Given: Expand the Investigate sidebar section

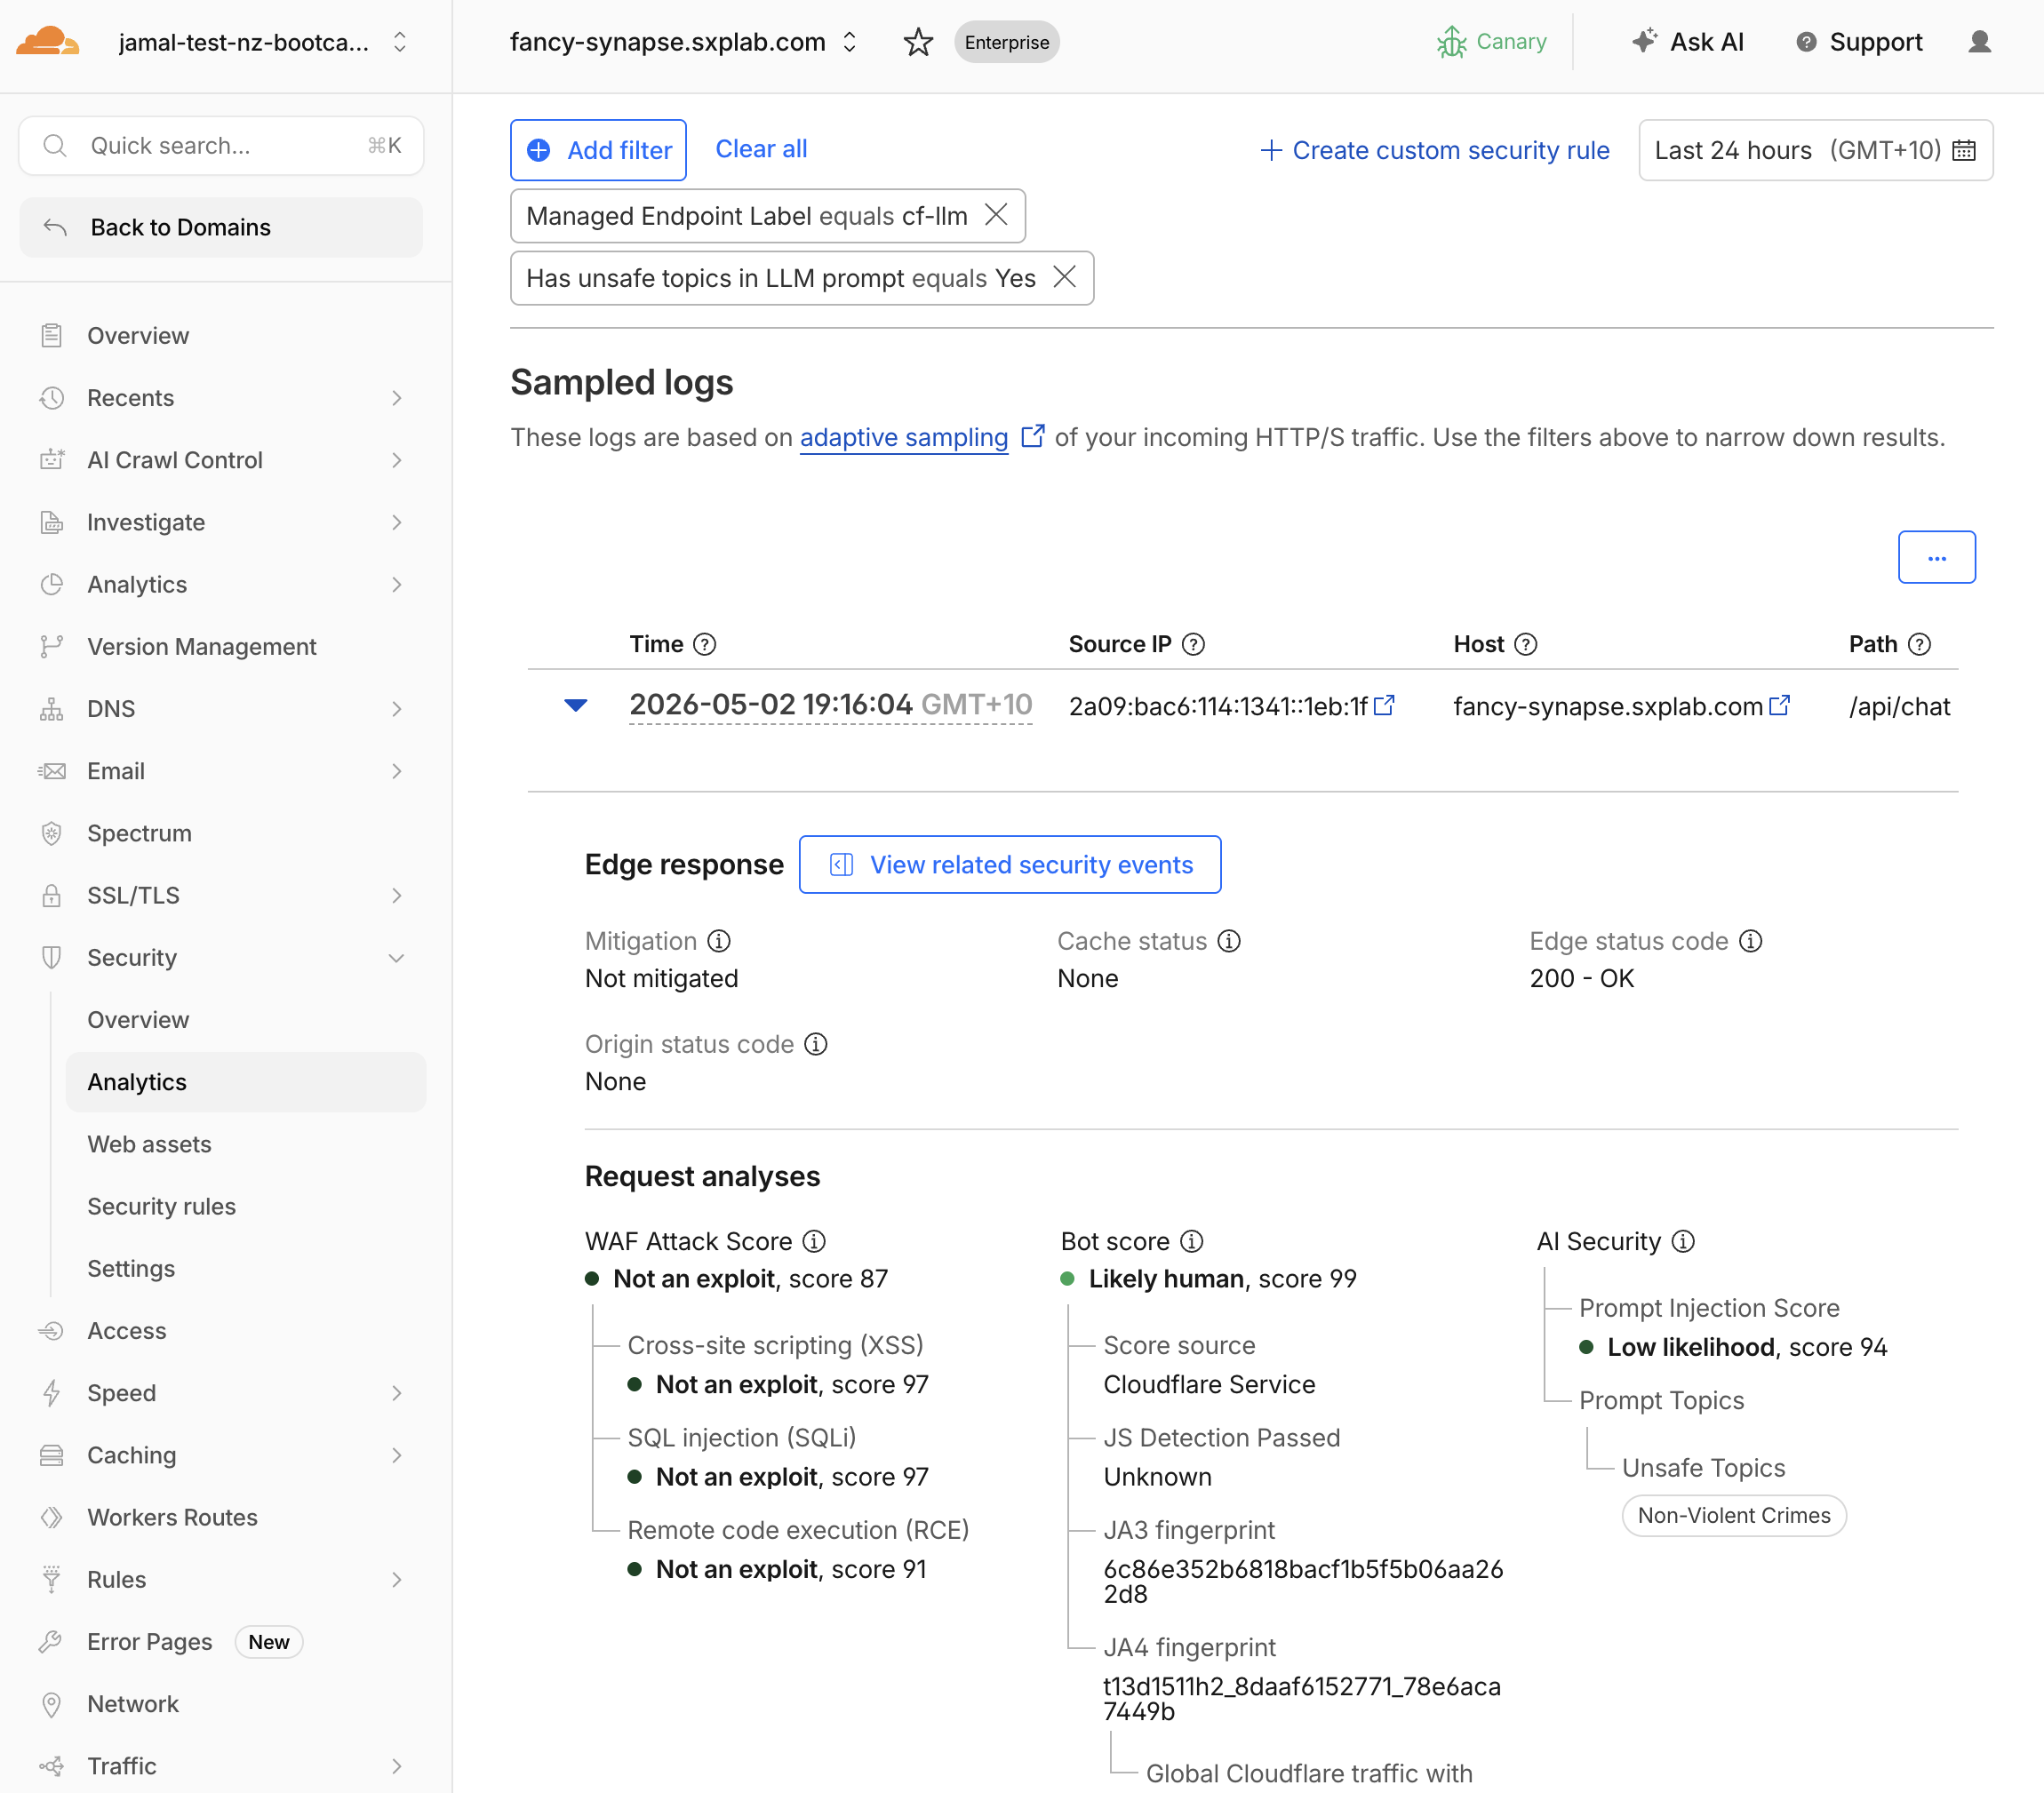Looking at the screenshot, I should coord(396,522).
